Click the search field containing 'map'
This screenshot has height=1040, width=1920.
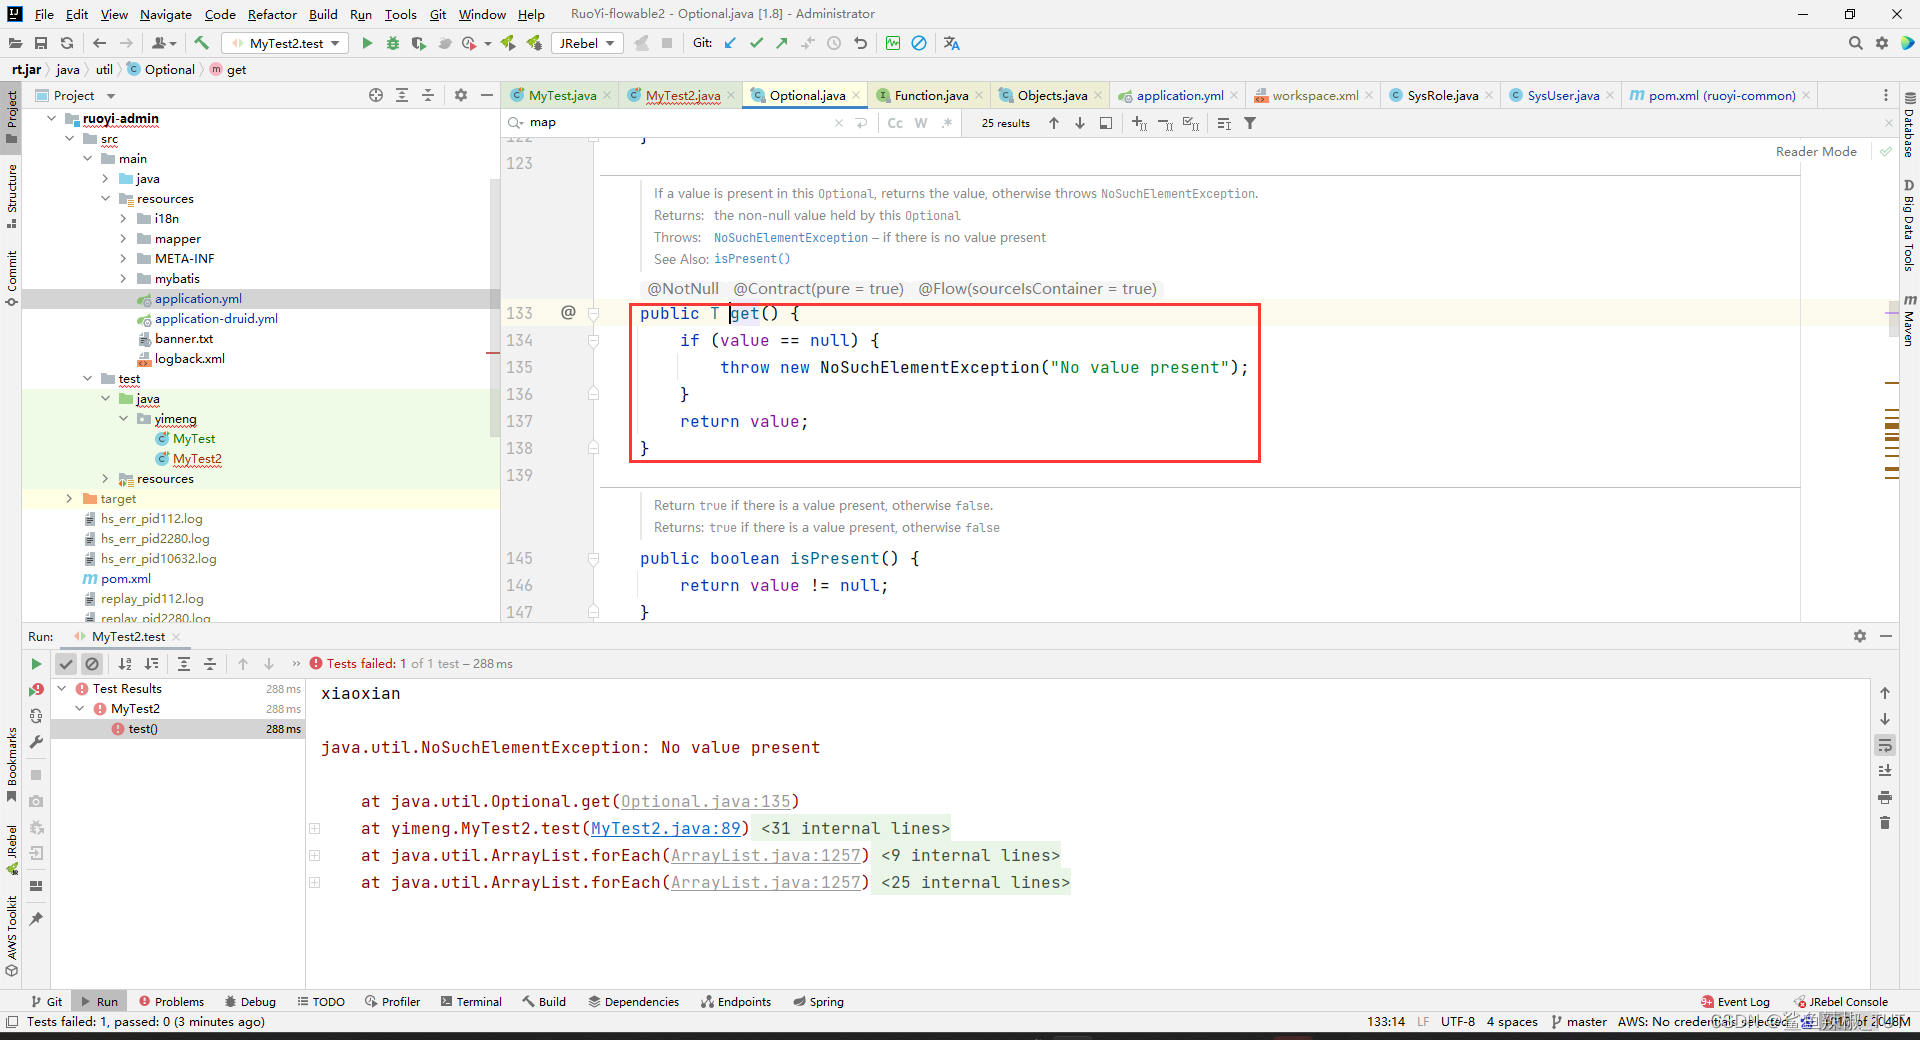point(680,123)
